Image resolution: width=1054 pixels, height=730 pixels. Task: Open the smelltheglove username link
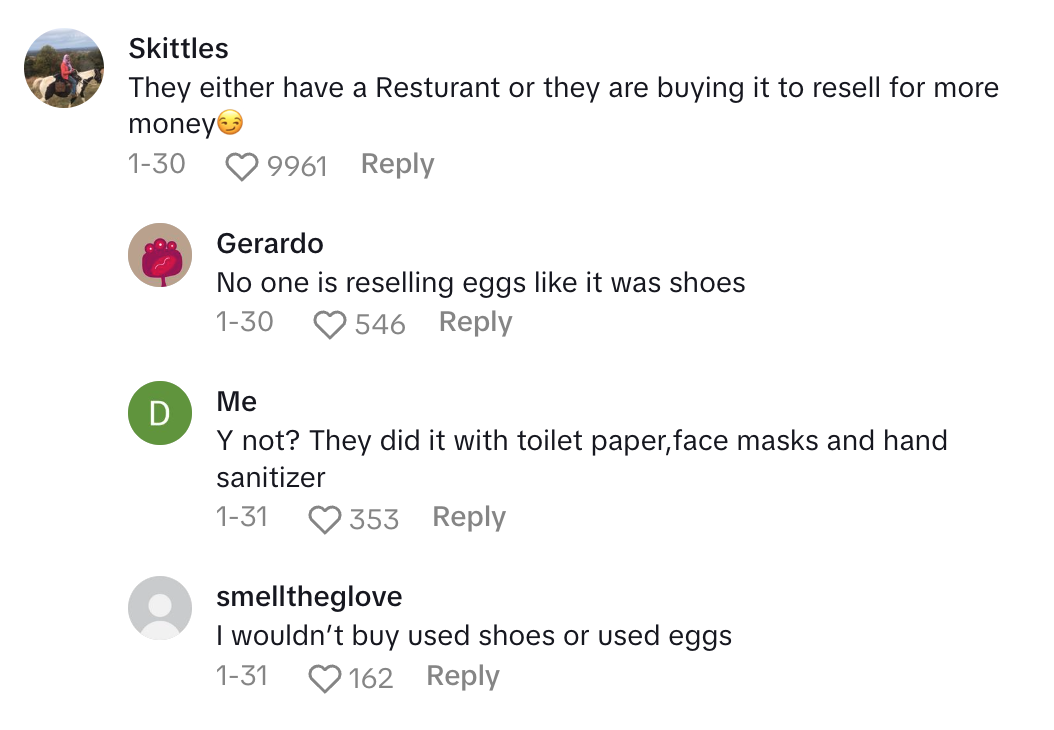309,597
